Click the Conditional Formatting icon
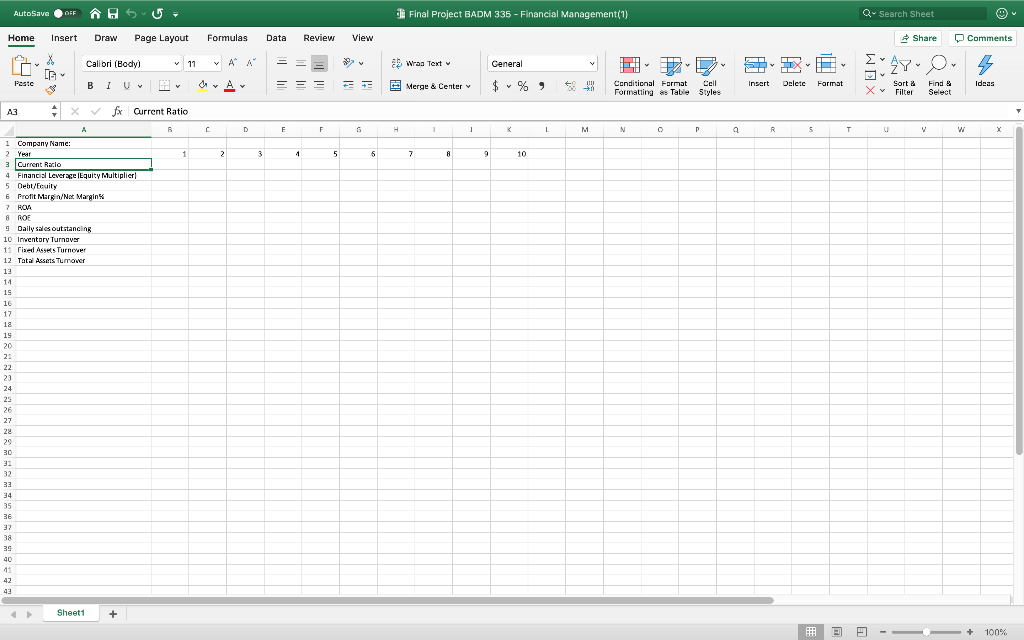The height and width of the screenshot is (640, 1024). point(630,66)
